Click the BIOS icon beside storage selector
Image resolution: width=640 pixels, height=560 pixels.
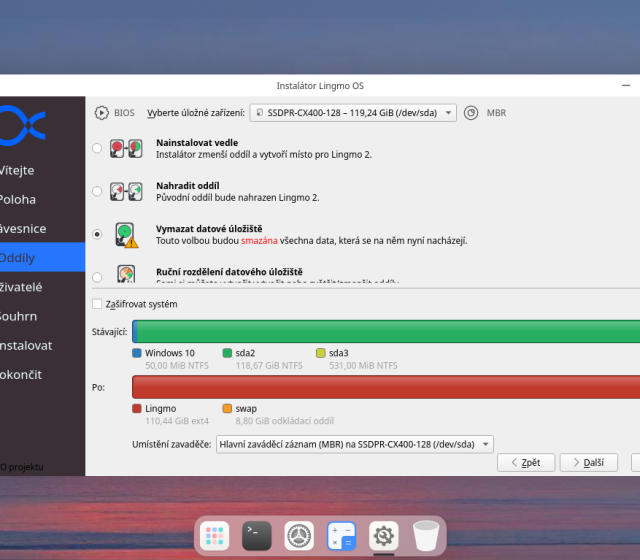click(101, 113)
